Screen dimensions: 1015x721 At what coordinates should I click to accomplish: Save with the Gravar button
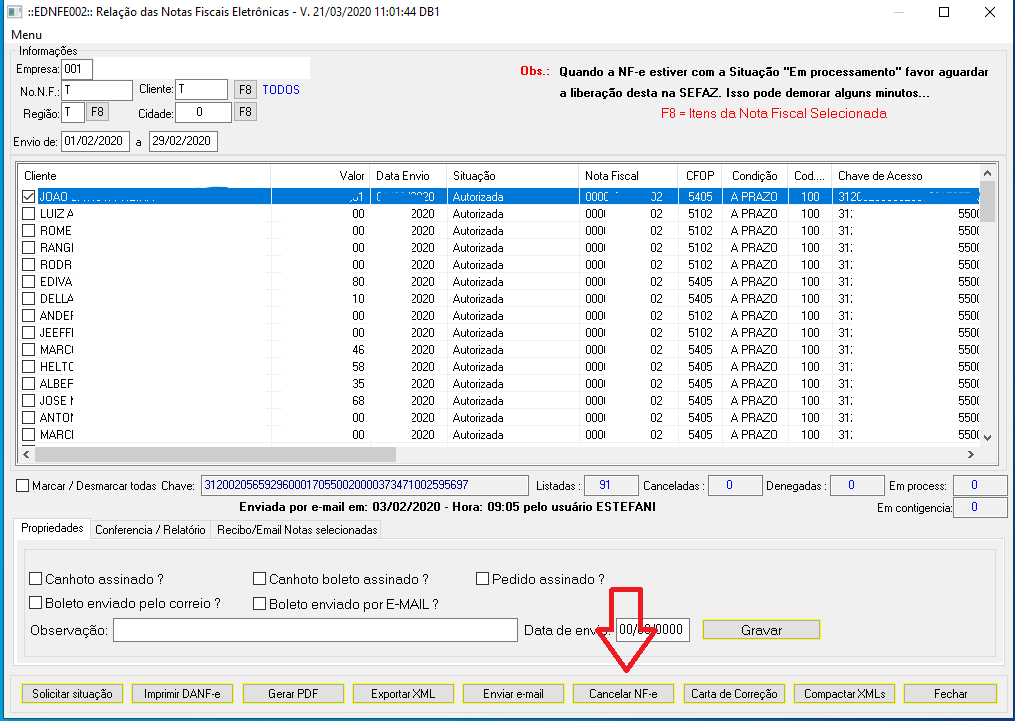(761, 630)
